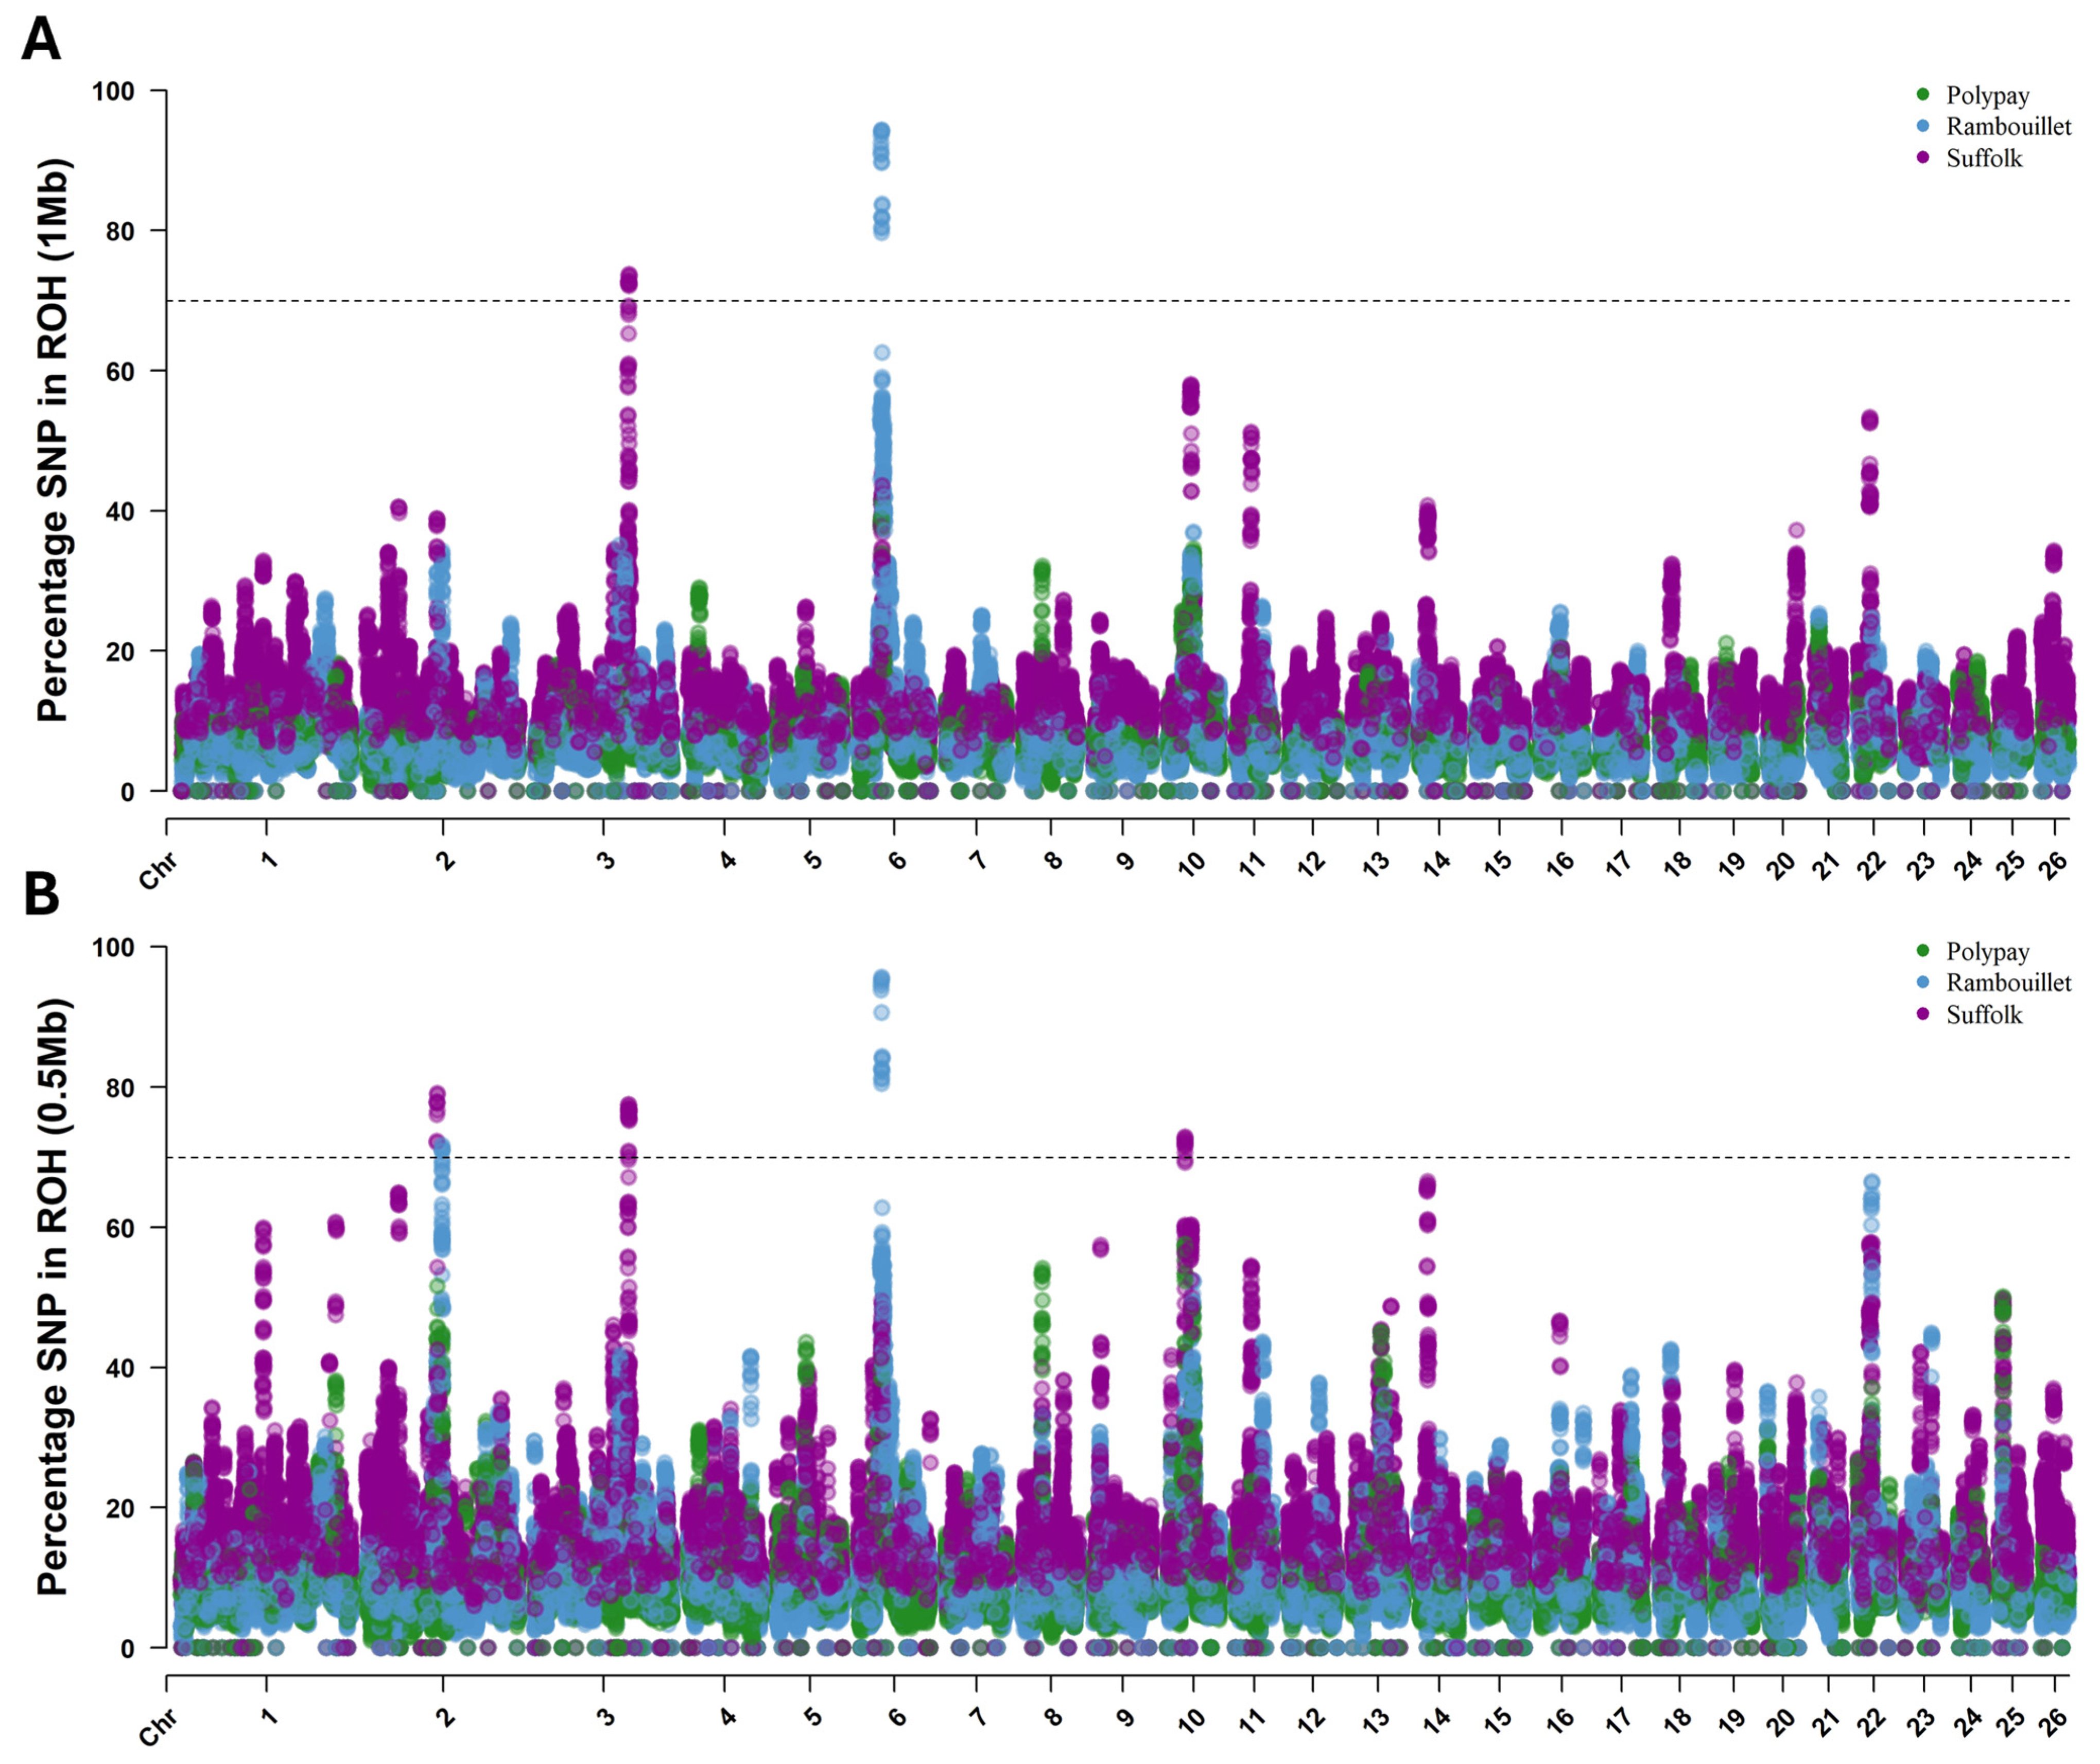Click the 'Percentage SNP in ROH (0.5Mb)' axis title
Image resolution: width=2100 pixels, height=1764 pixels.
(53, 1296)
